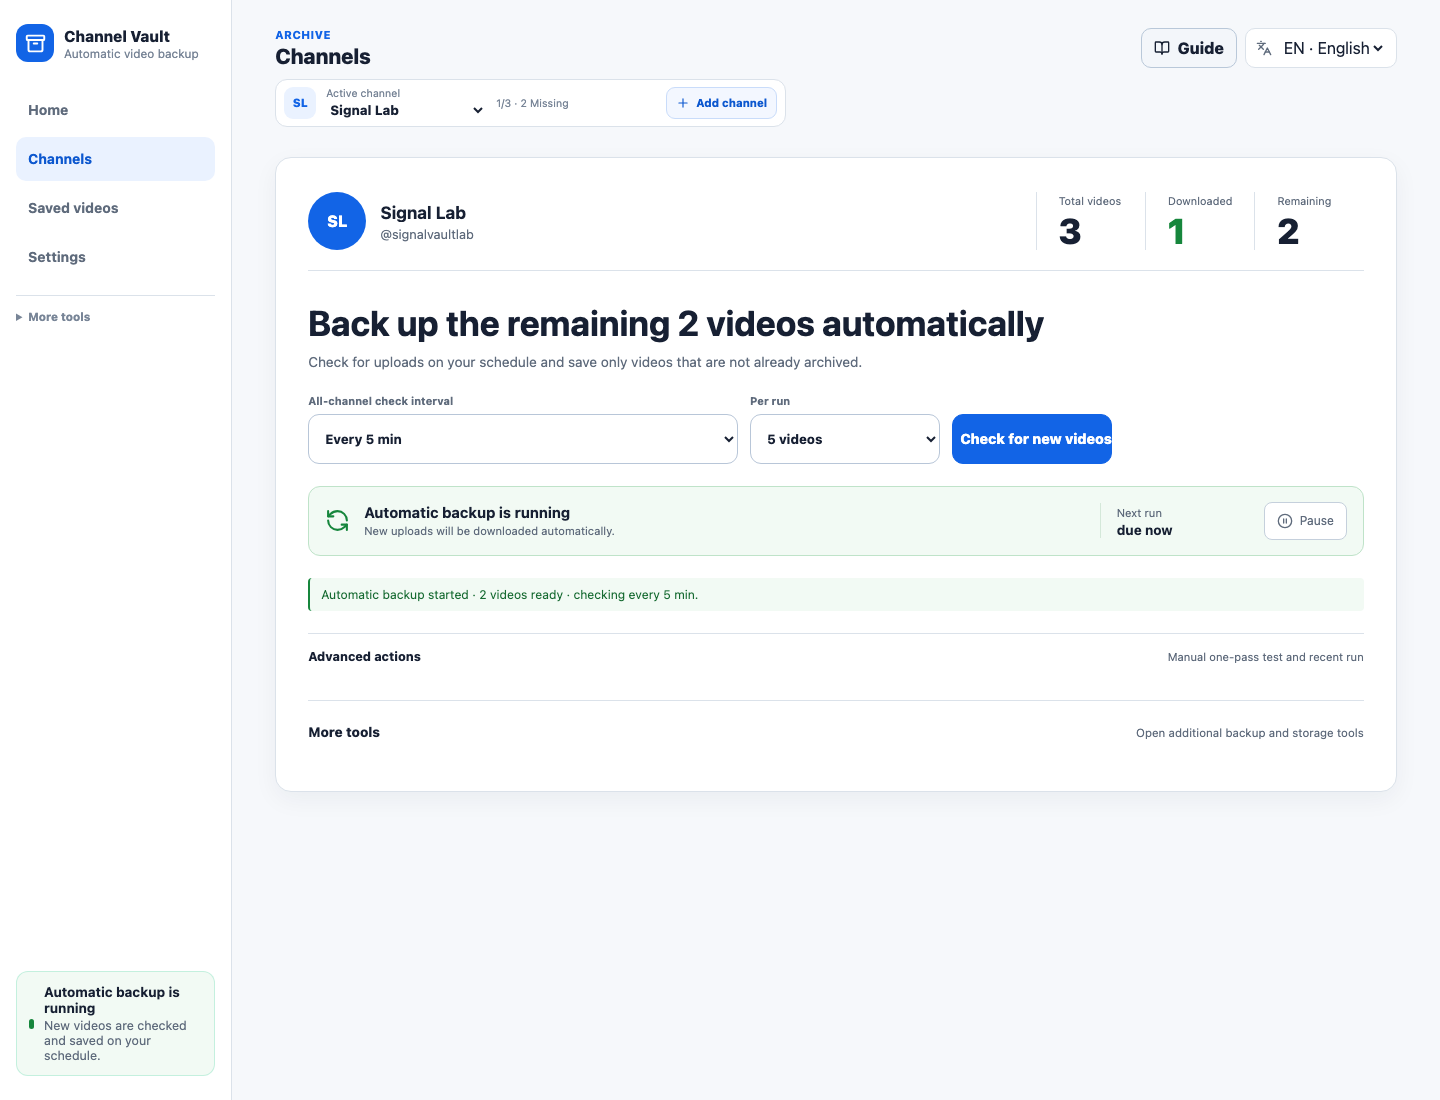Click 'Automatic backup is running' banner title
Viewport: 1440px width, 1100px height.
467,513
